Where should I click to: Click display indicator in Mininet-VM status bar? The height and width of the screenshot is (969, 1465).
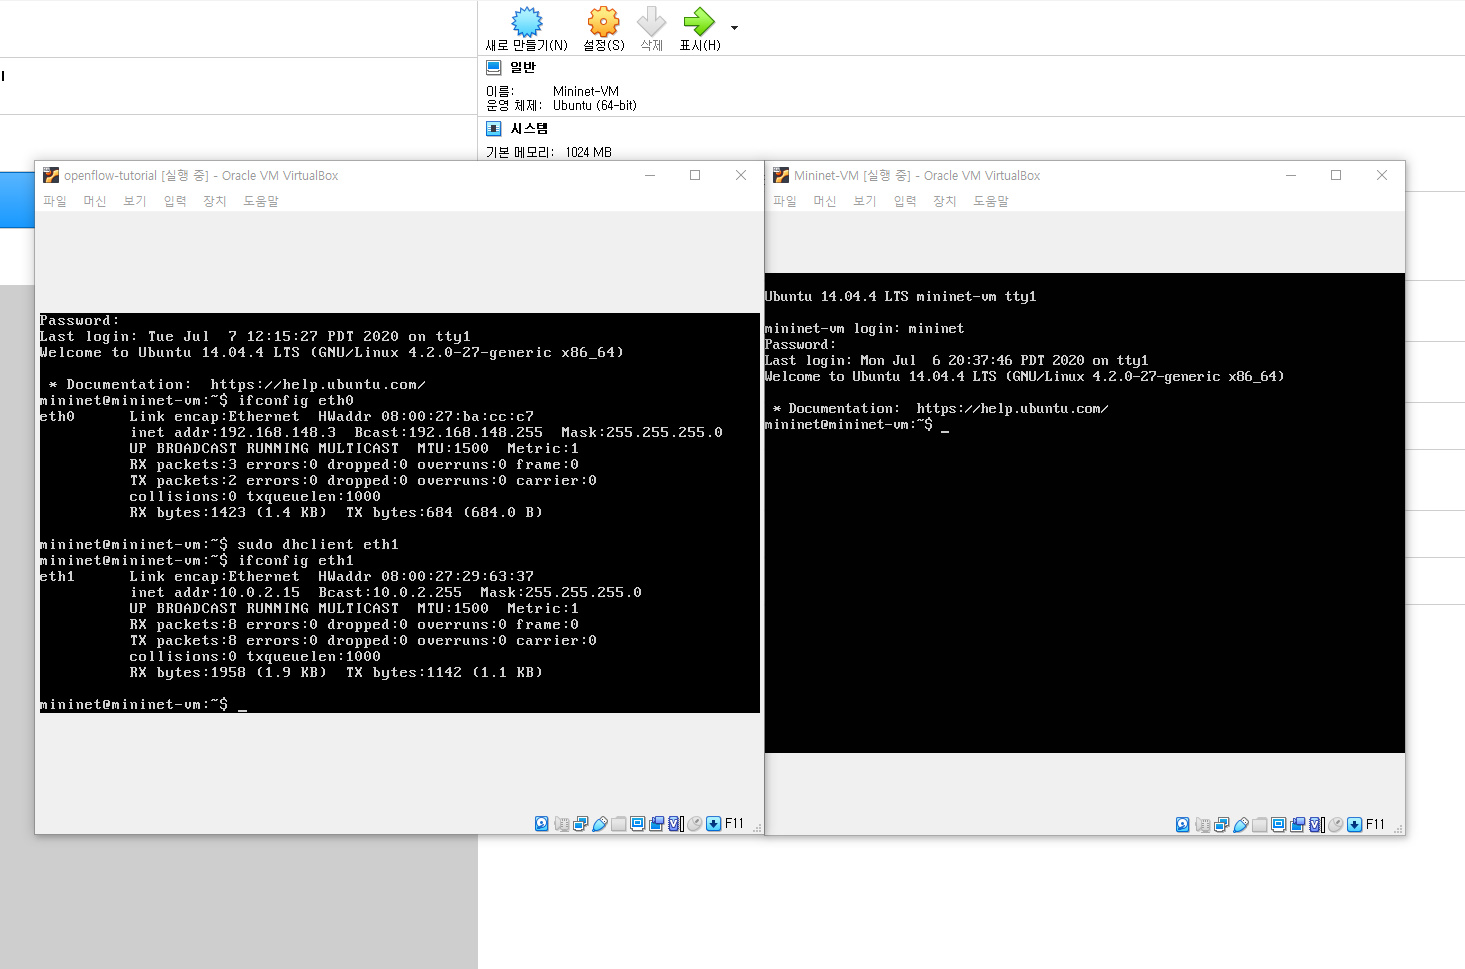[1278, 824]
